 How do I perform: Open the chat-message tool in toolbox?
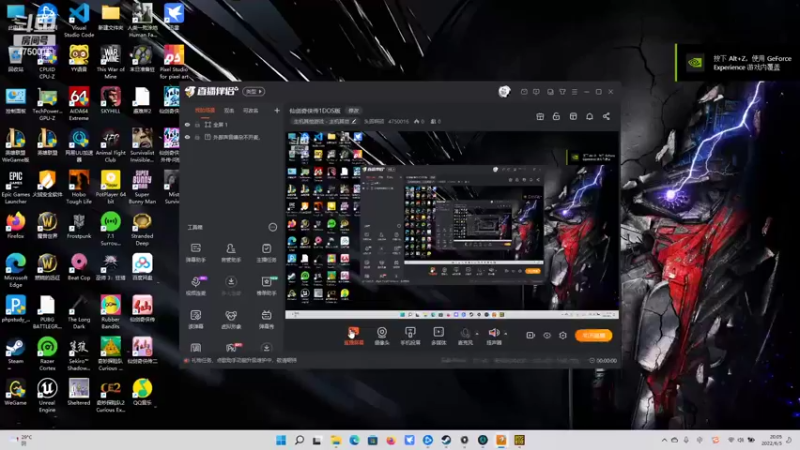[x=195, y=253]
